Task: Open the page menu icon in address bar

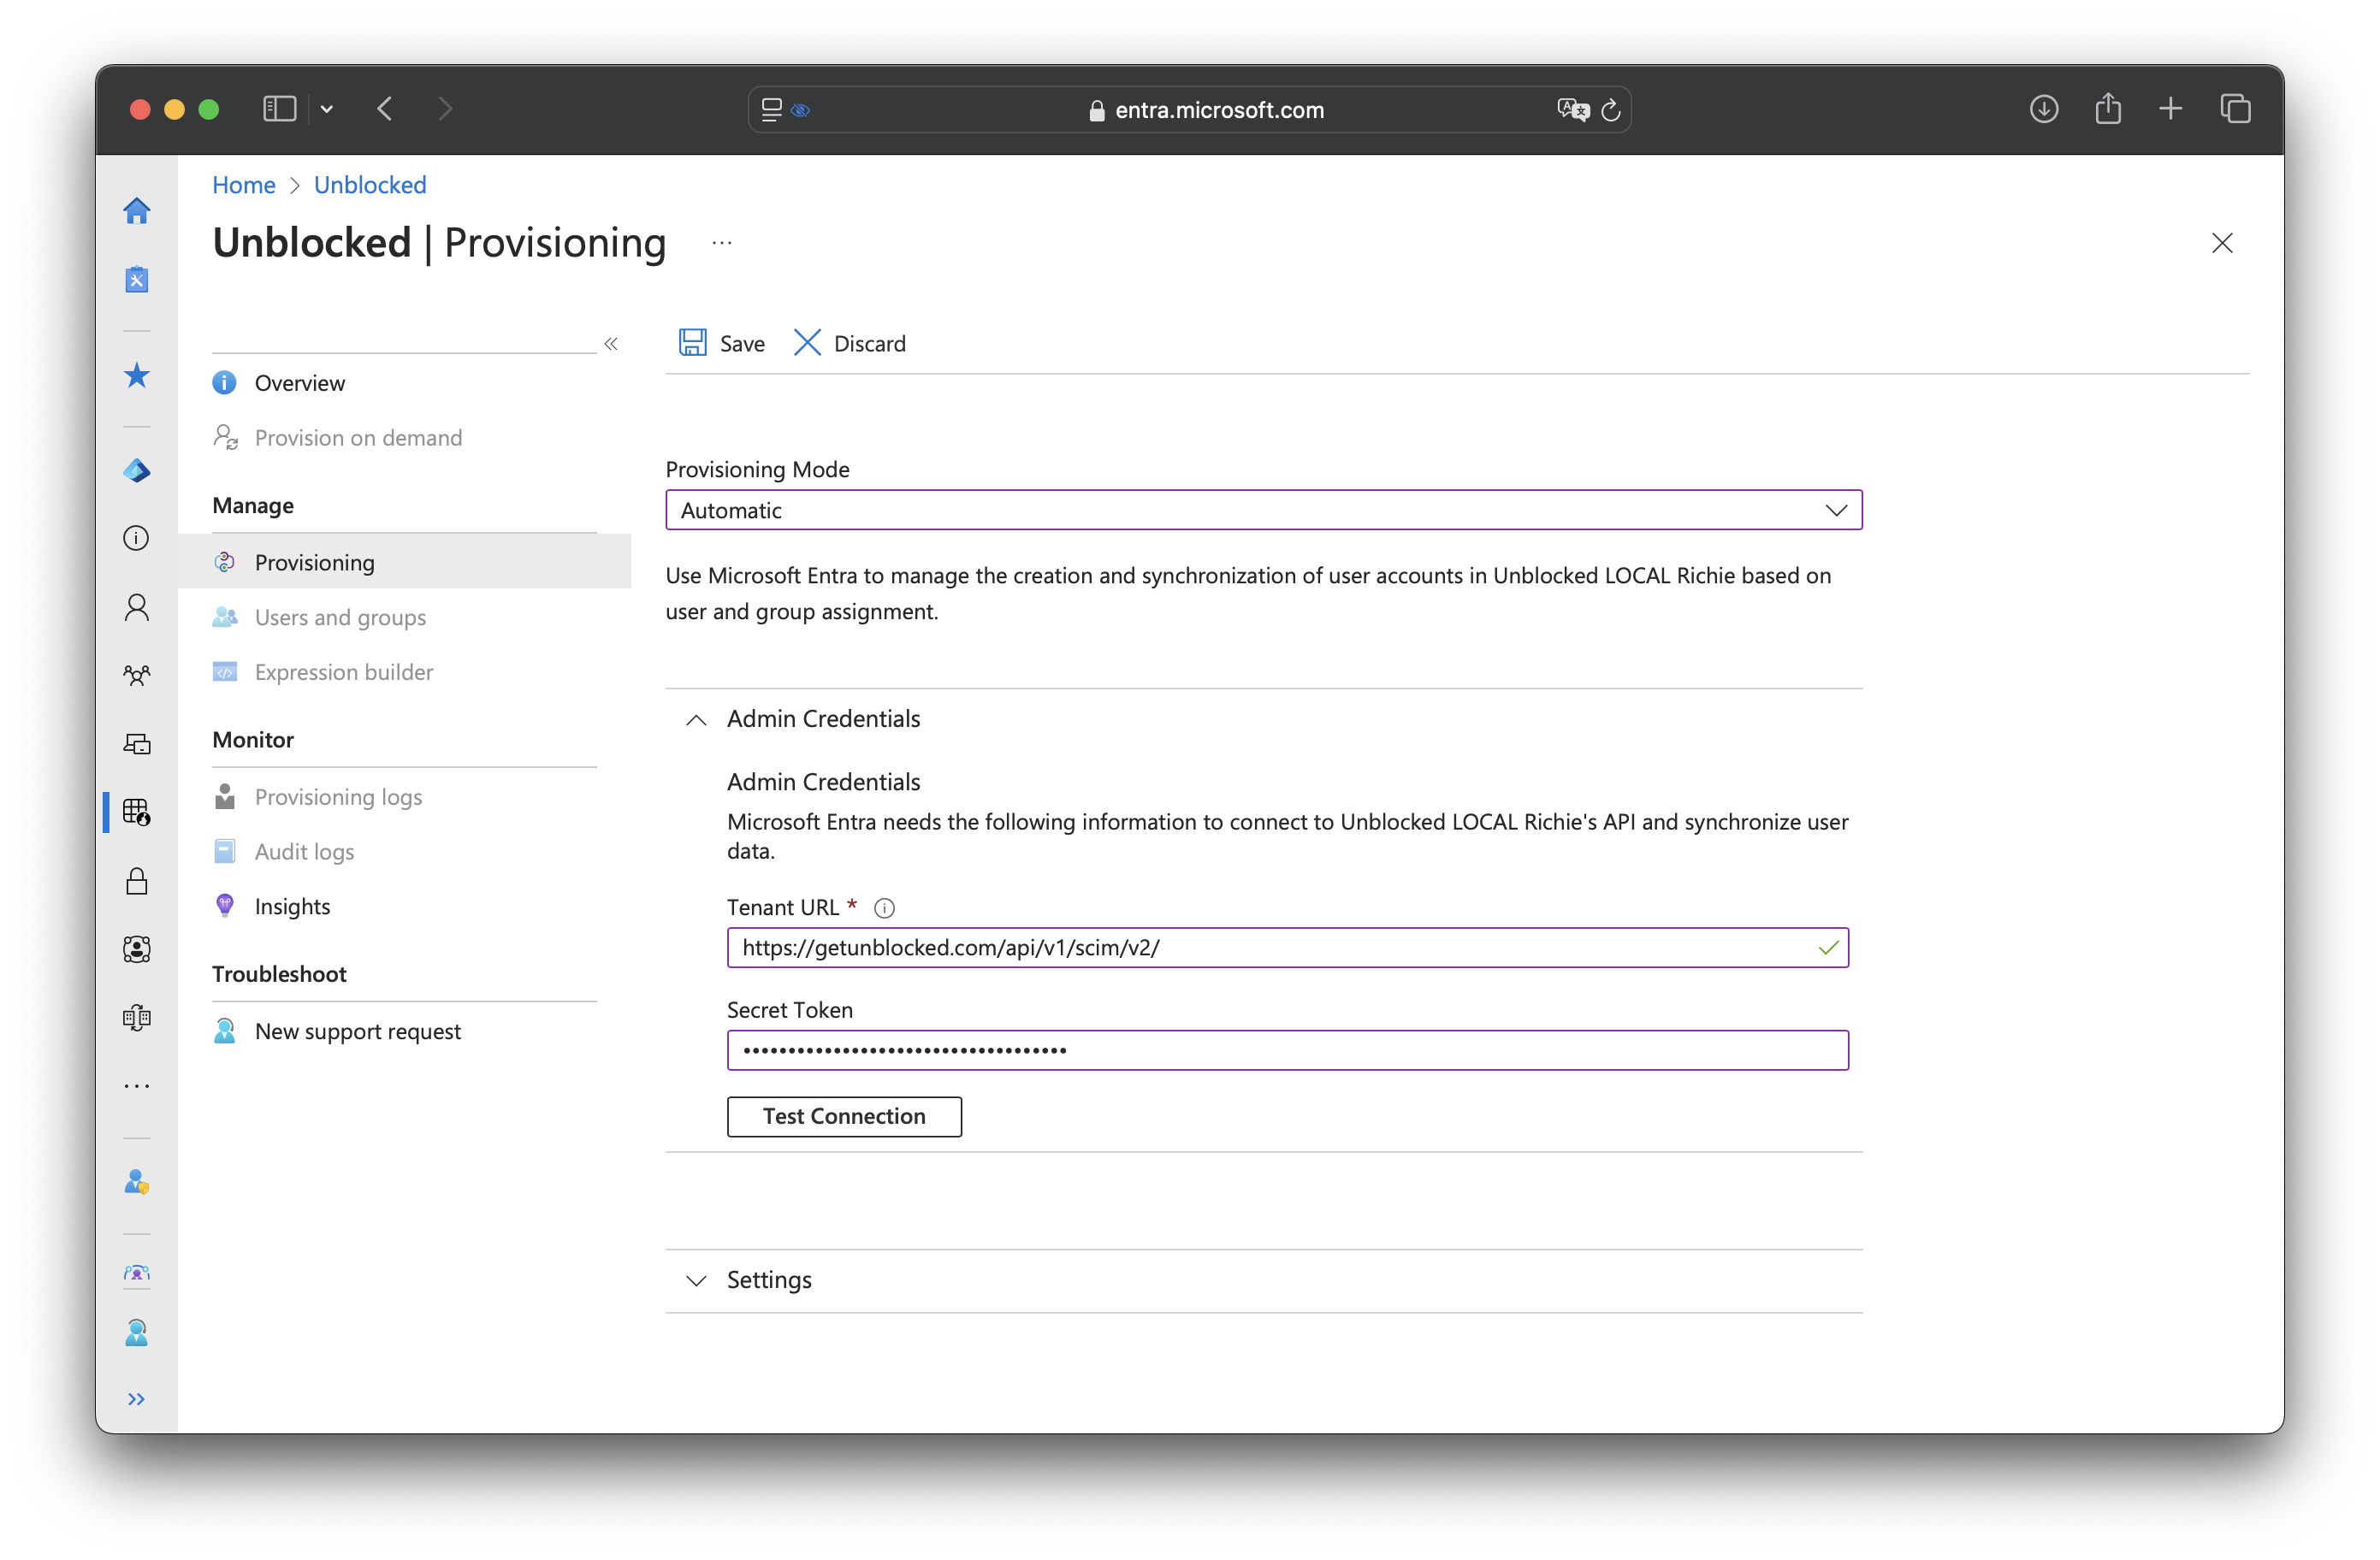Action: tap(771, 110)
